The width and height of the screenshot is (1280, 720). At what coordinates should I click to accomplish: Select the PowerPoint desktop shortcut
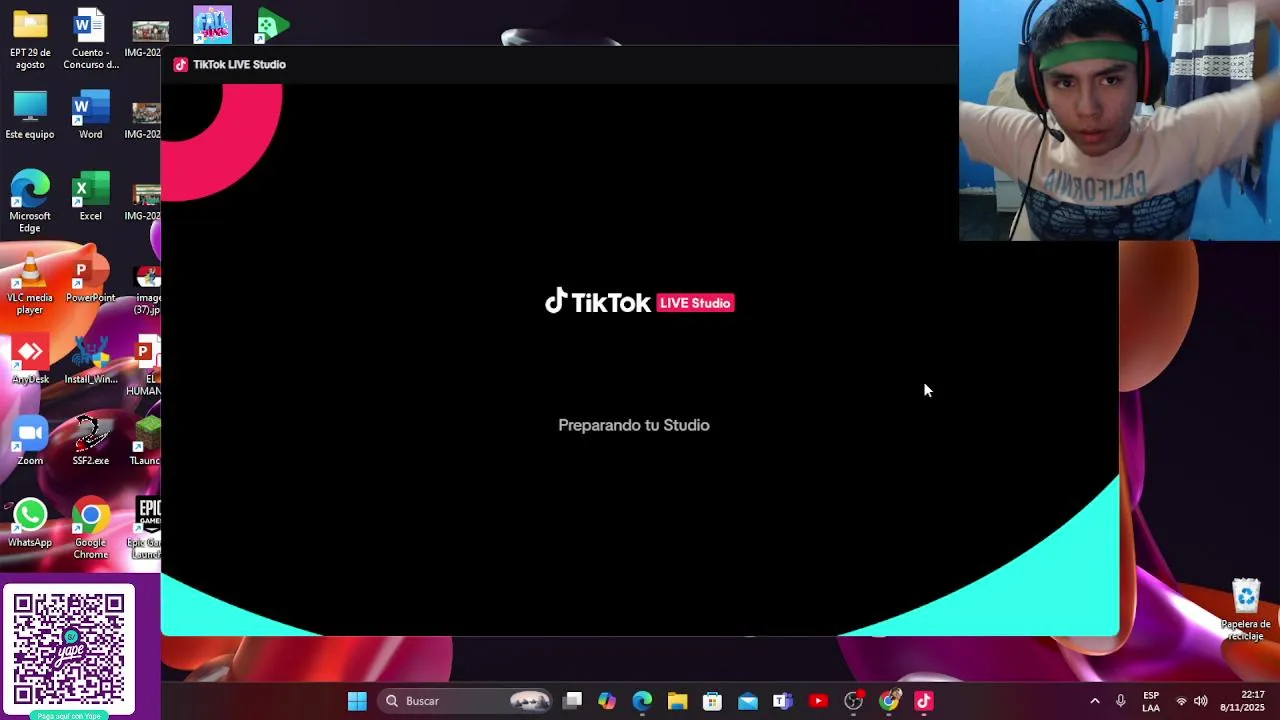coord(91,279)
